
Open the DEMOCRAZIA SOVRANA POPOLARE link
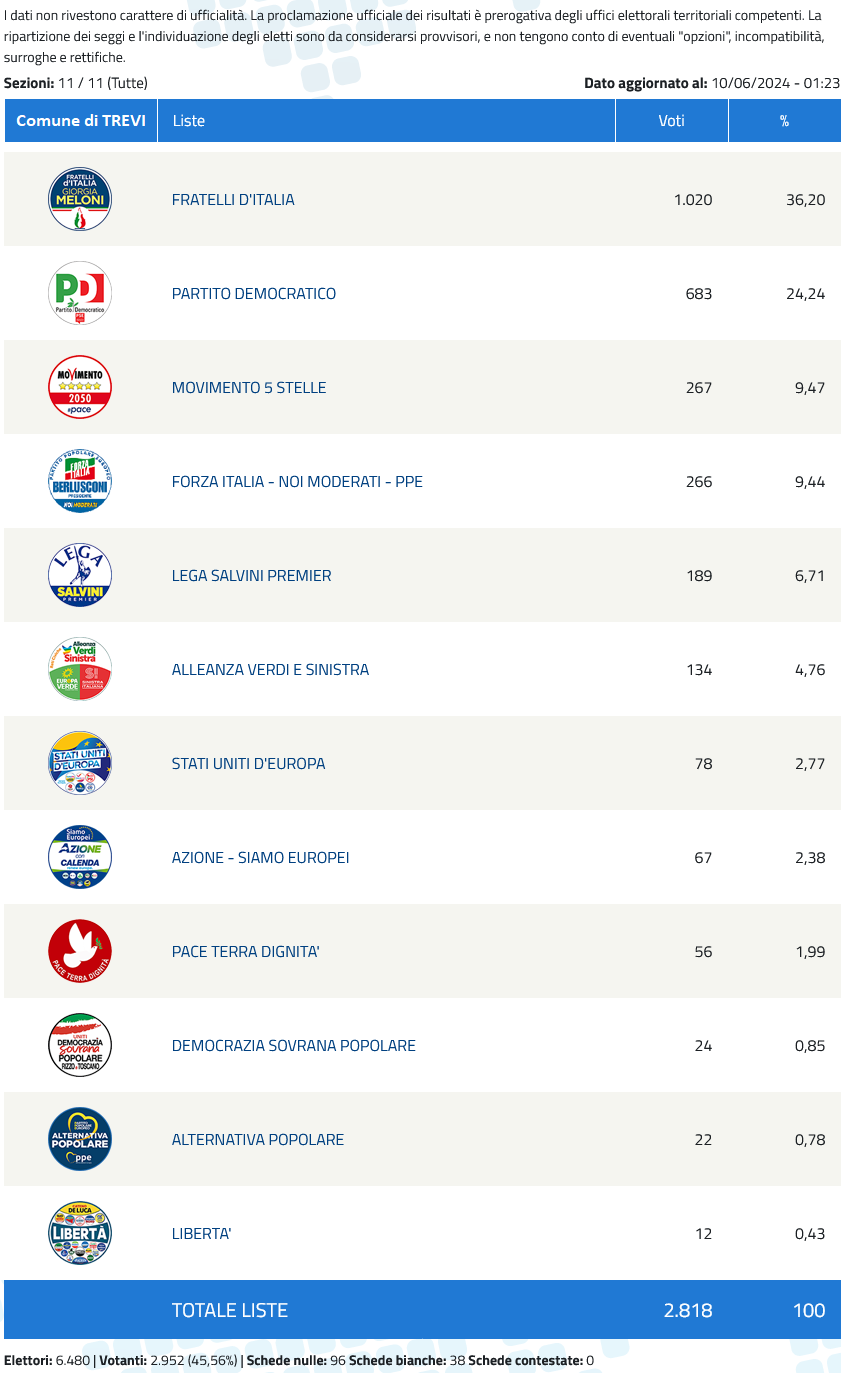point(294,1045)
